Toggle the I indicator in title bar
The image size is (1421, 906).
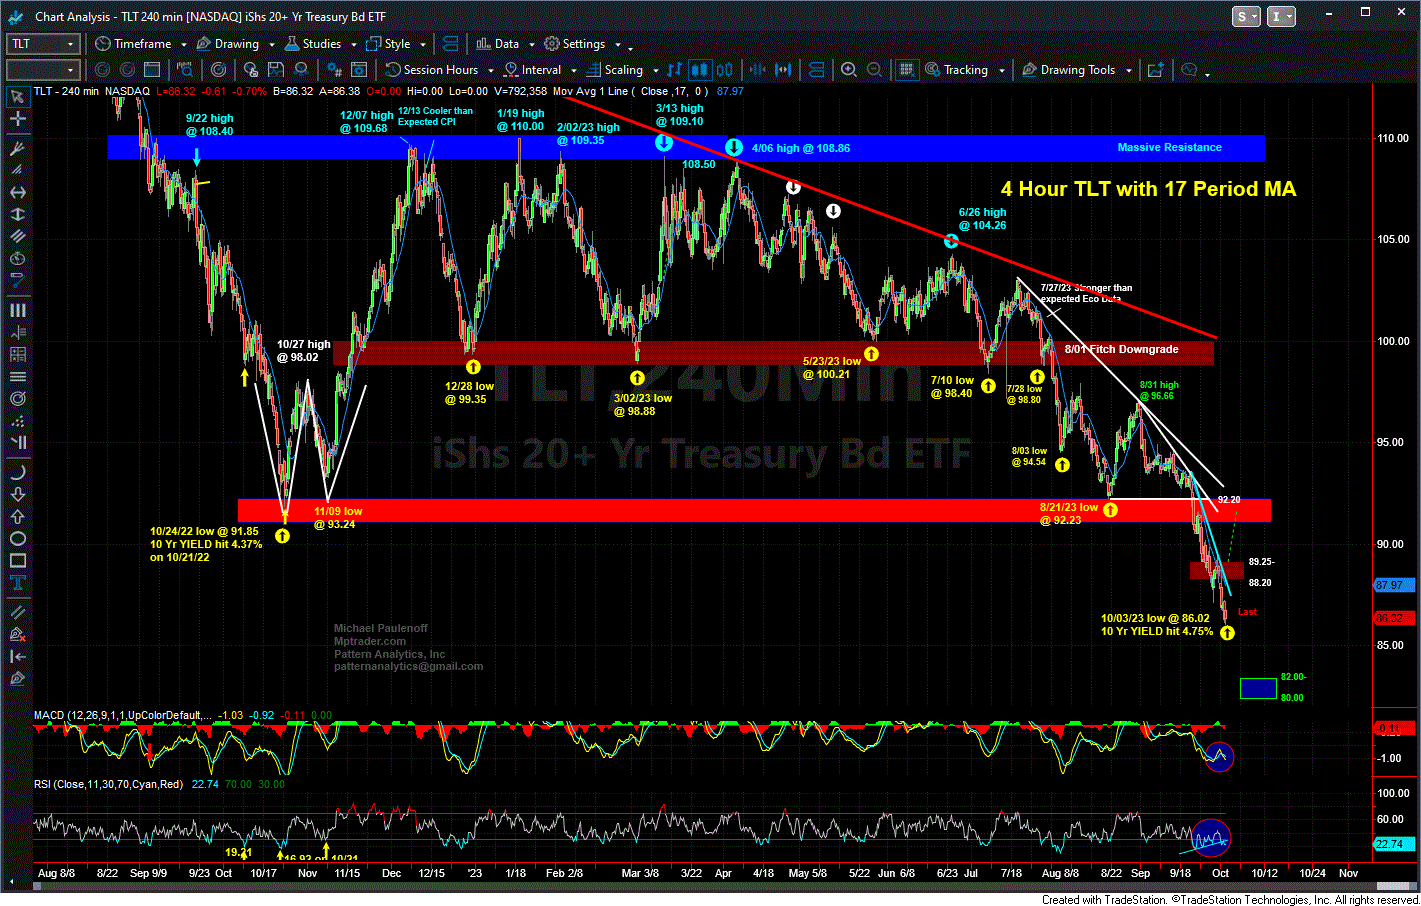1281,16
